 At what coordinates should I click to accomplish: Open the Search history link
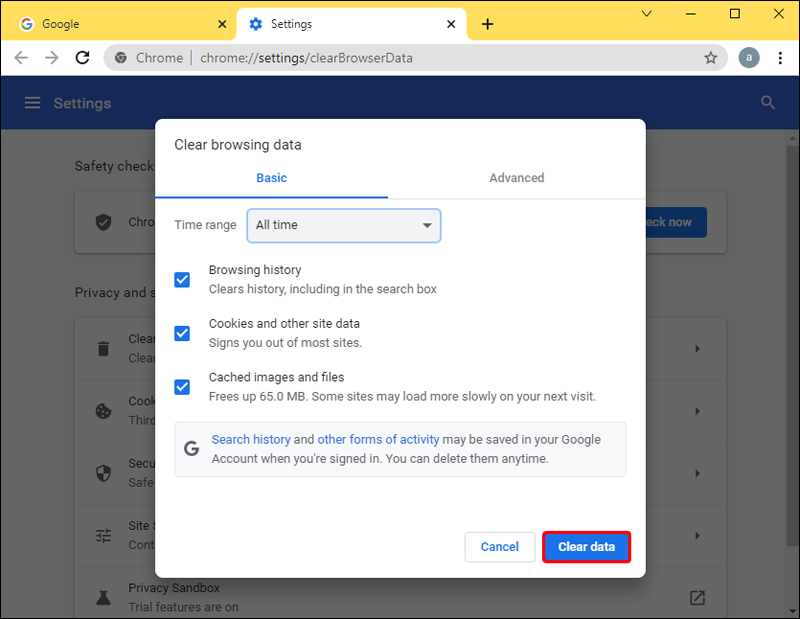[251, 440]
